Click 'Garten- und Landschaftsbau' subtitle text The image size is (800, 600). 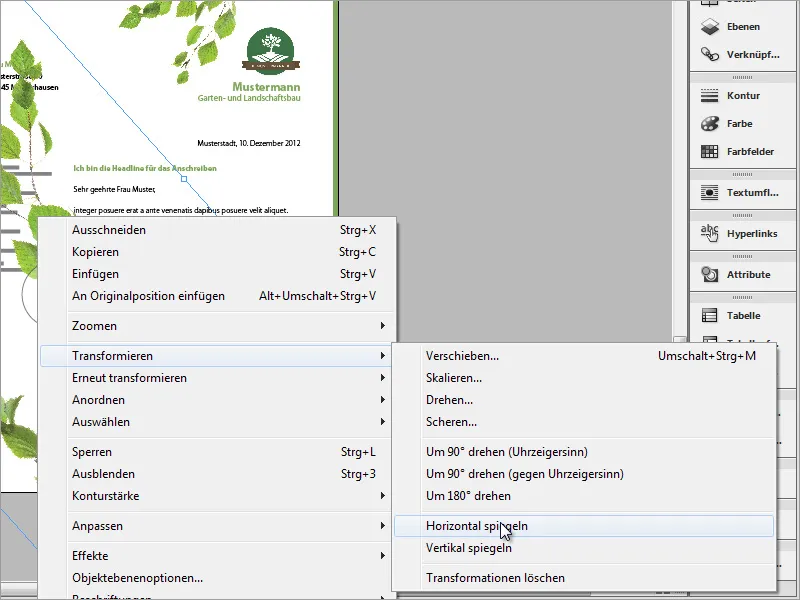tap(249, 98)
